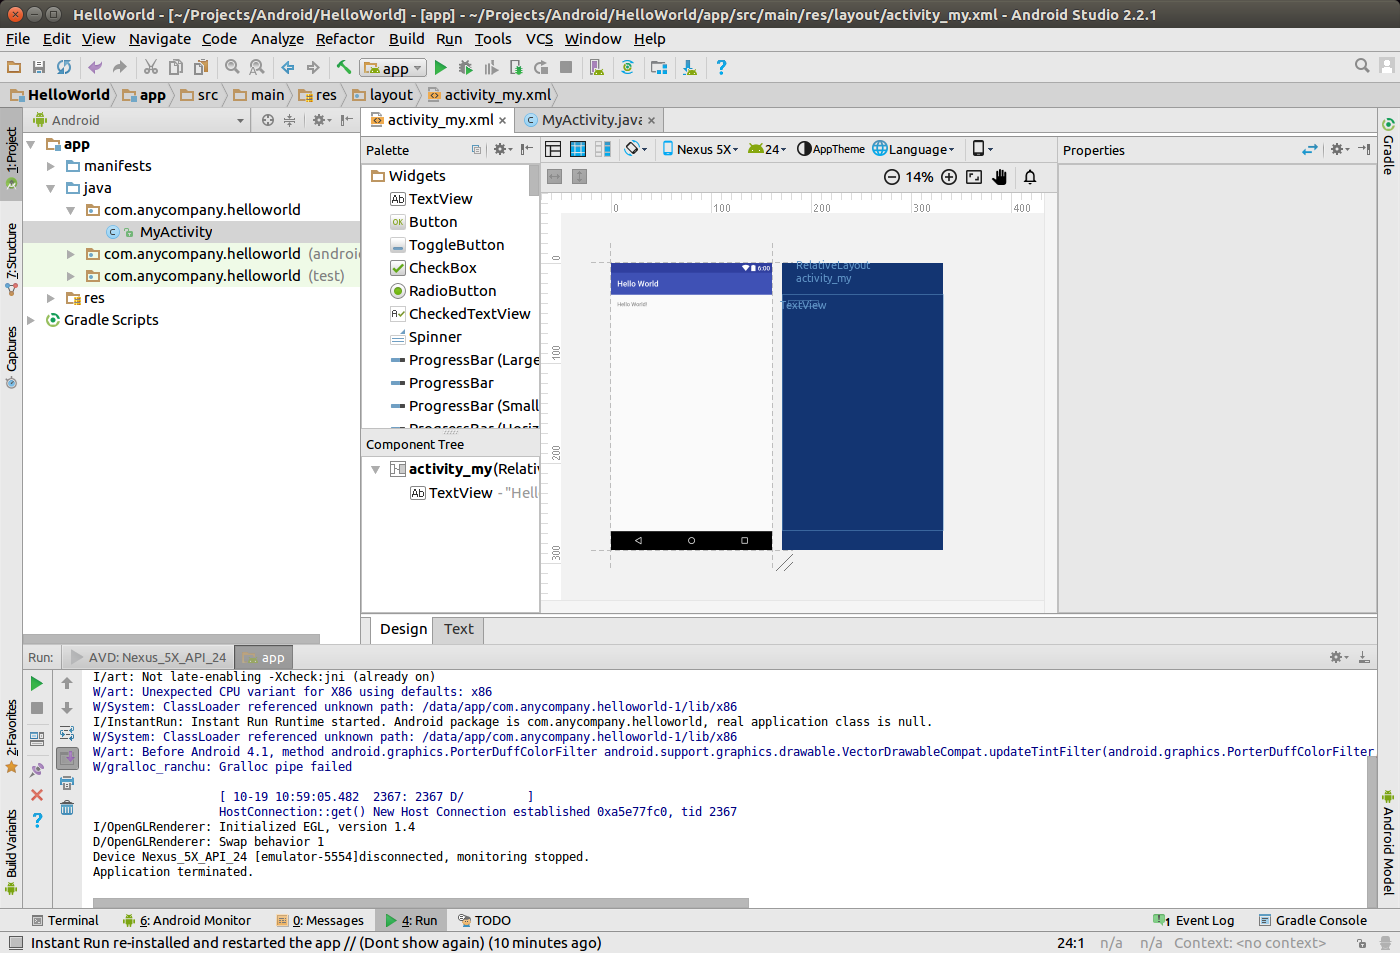Show warnings and errors via the bell icon

[1030, 177]
